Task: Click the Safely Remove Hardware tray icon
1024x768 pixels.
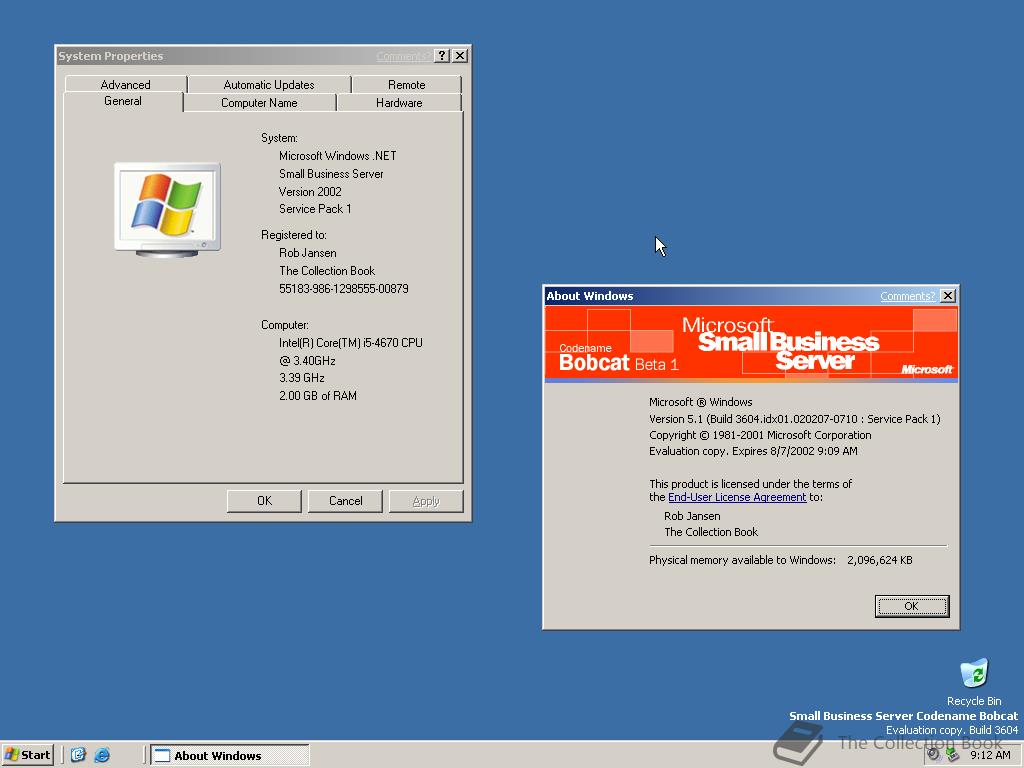Action: (952, 755)
